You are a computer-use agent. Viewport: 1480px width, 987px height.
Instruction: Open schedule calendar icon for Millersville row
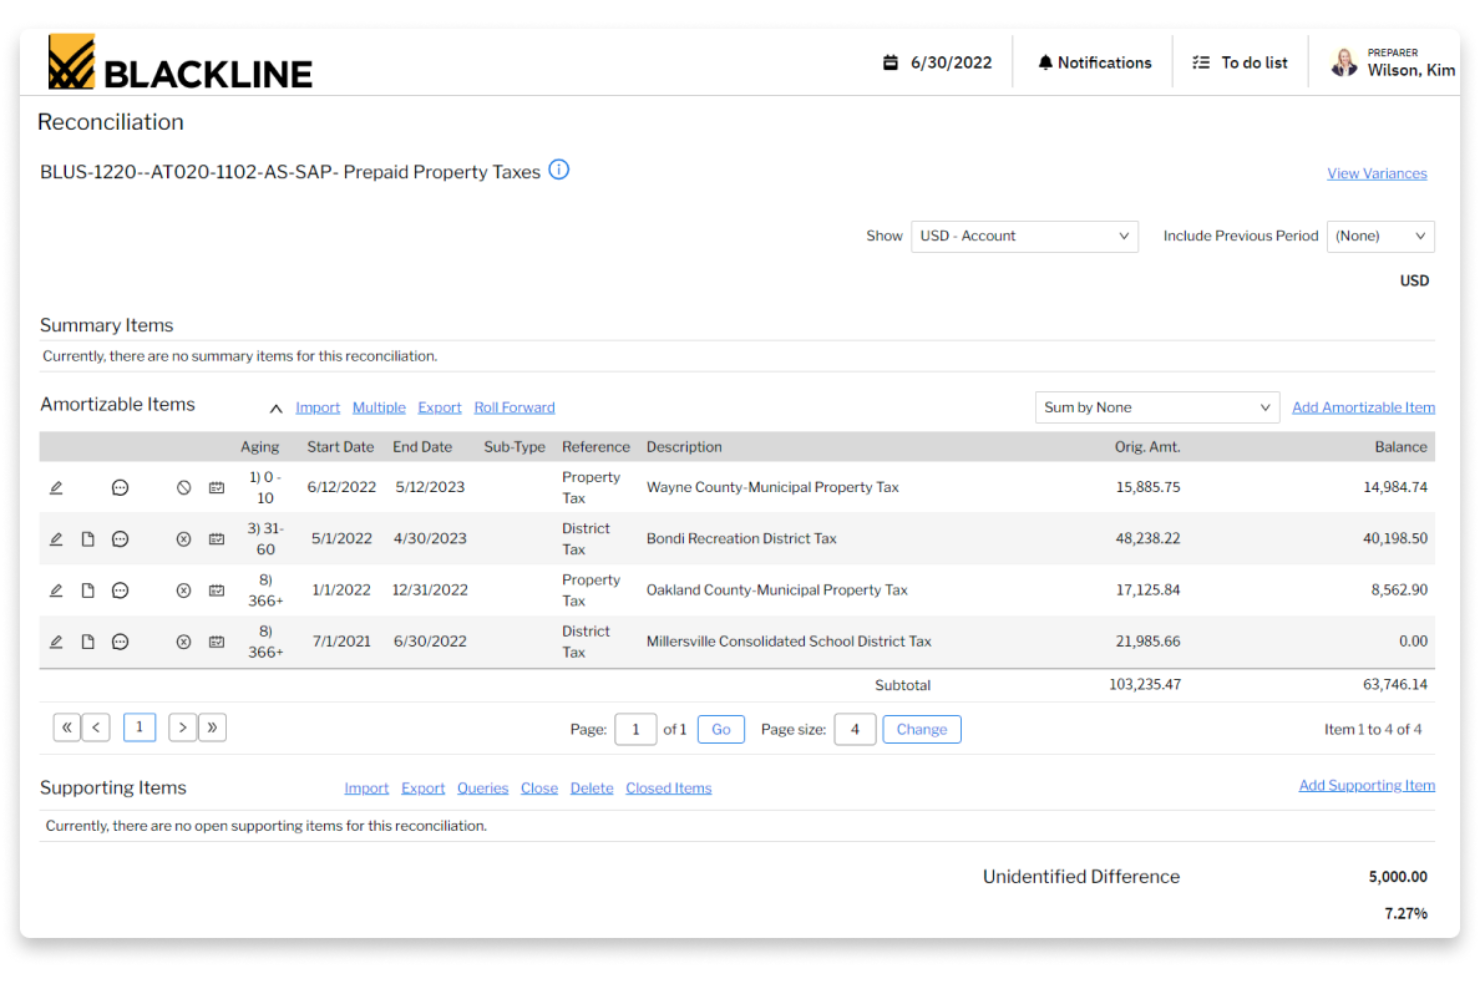pyautogui.click(x=216, y=642)
